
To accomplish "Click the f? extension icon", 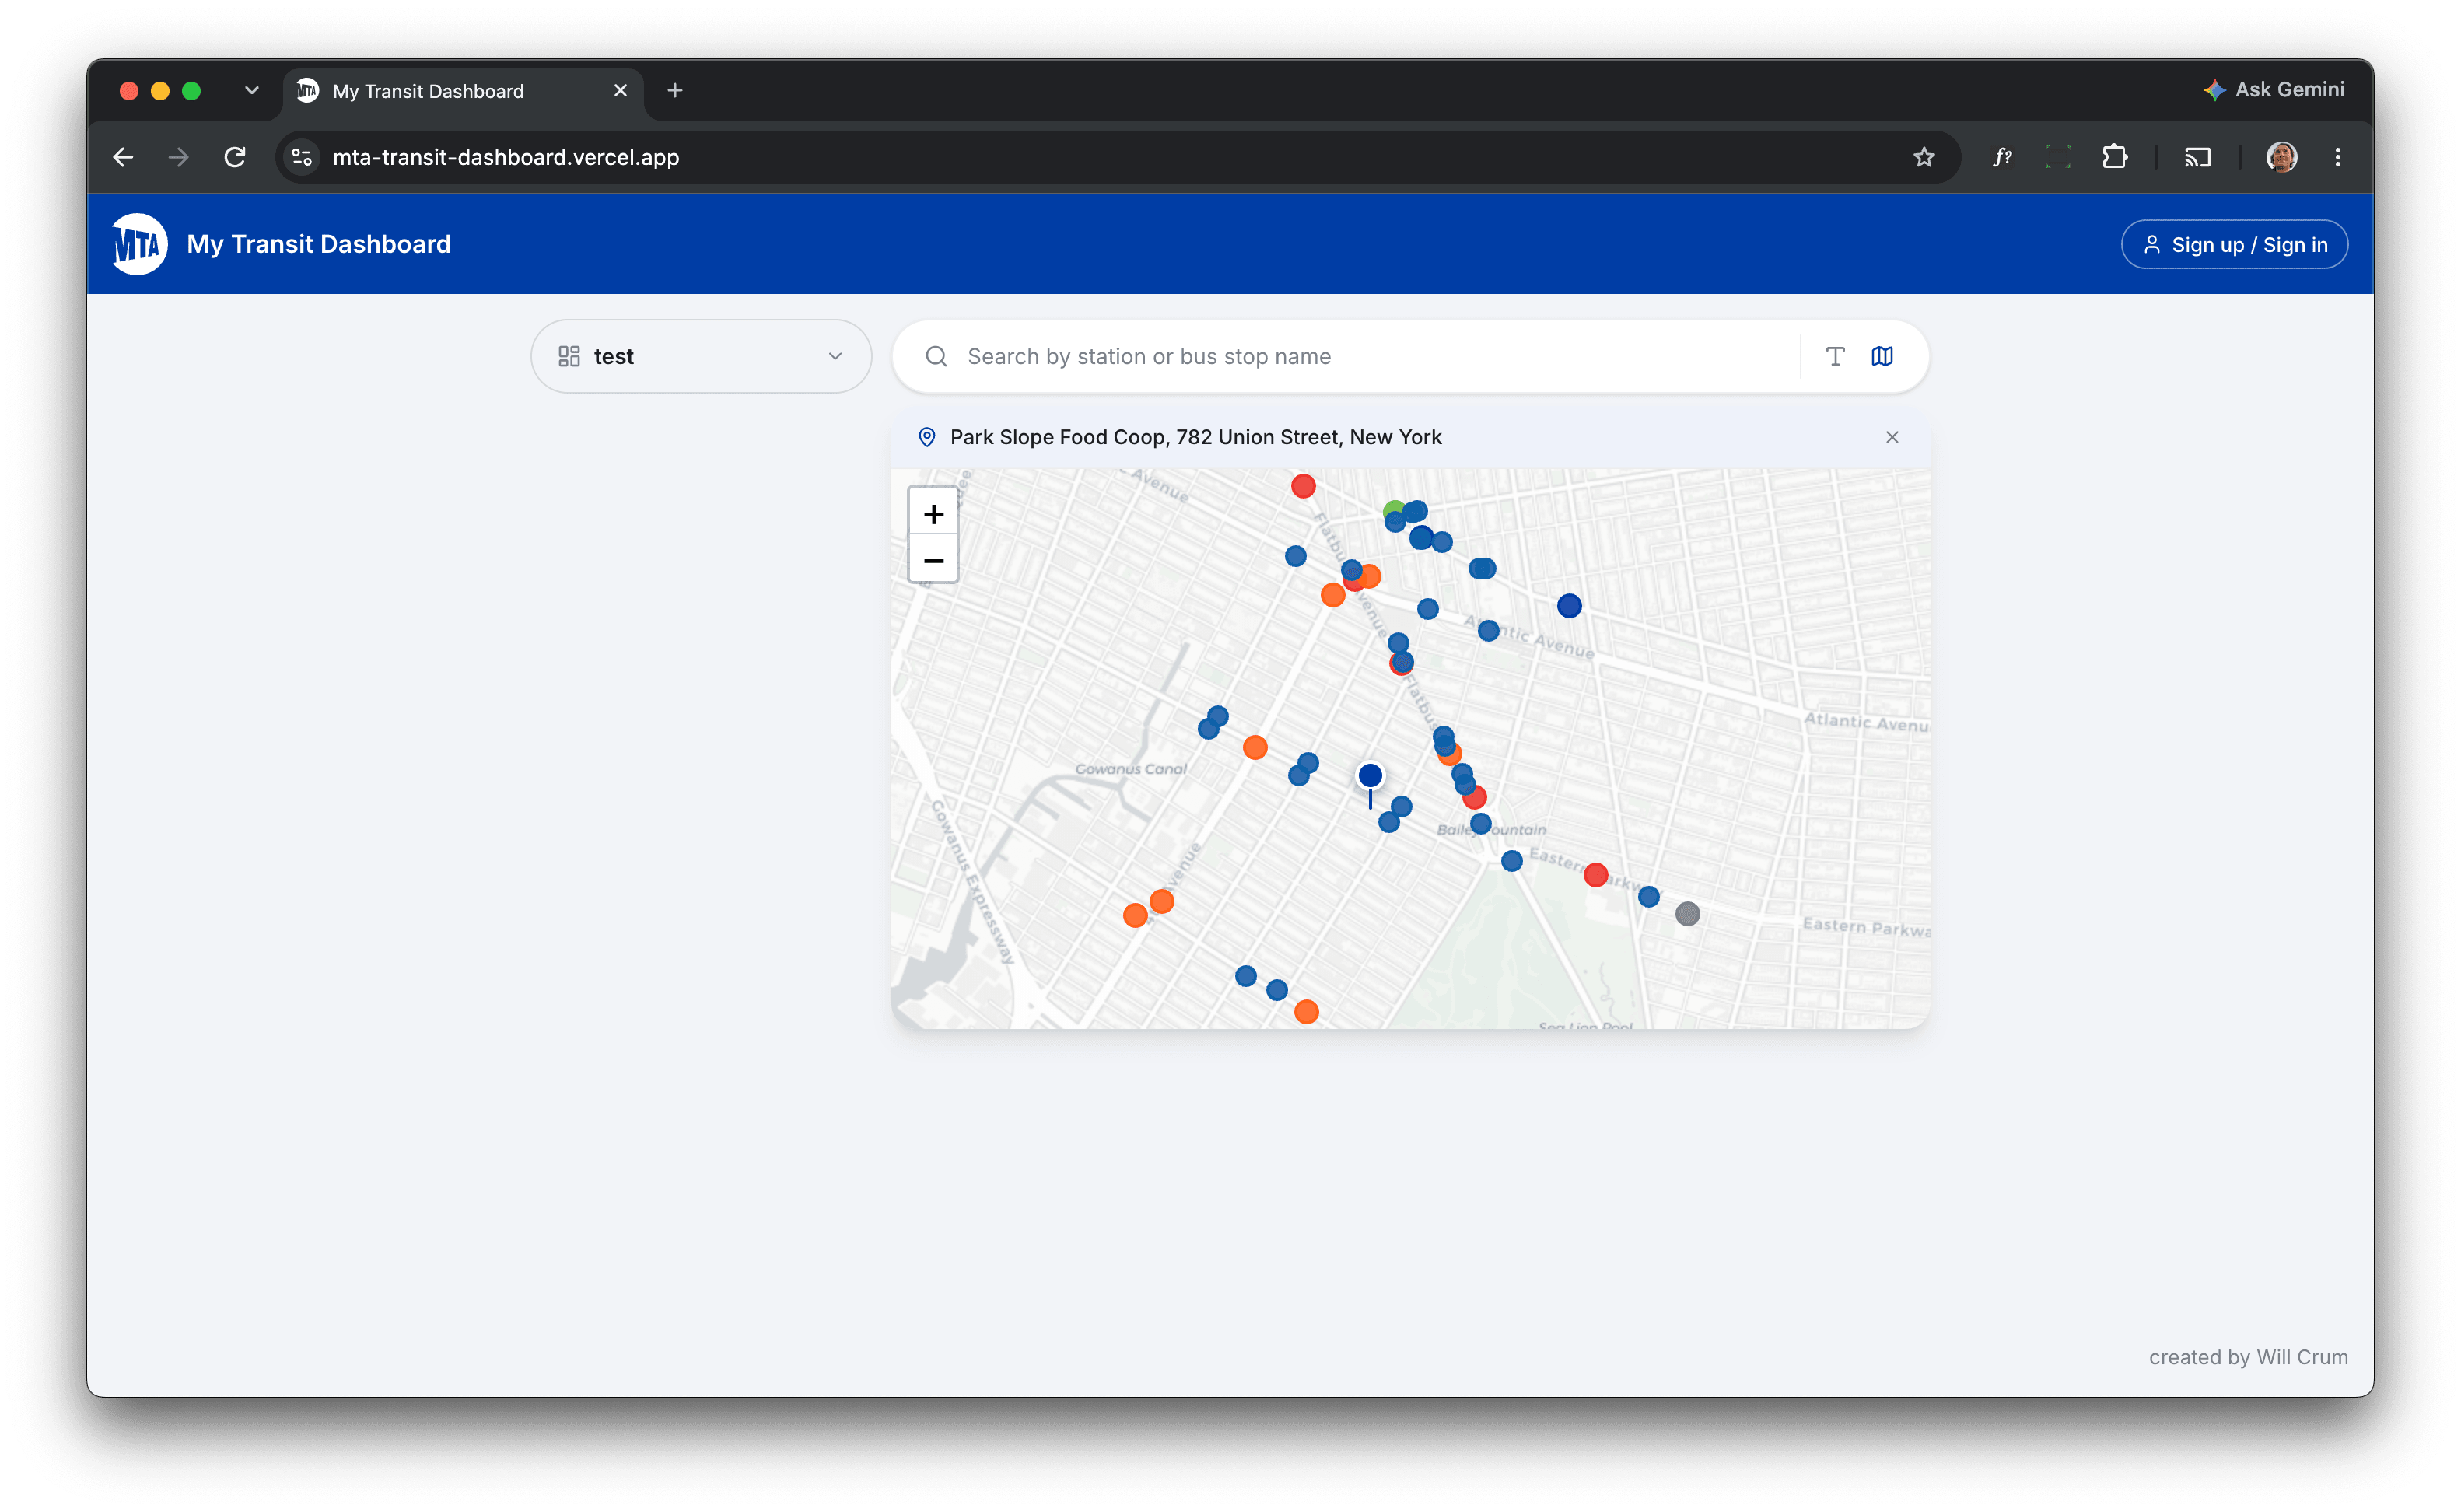I will tap(2002, 157).
